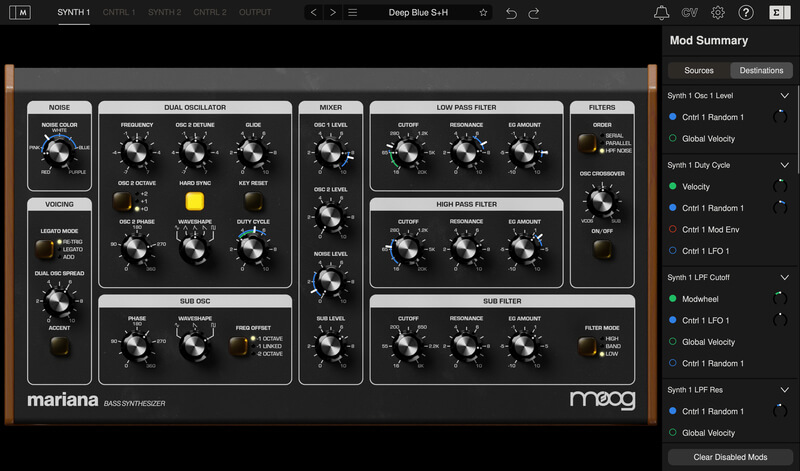Toggle Mod Summary sigma panel icon
Viewport: 800px width, 471px height.
click(x=780, y=12)
